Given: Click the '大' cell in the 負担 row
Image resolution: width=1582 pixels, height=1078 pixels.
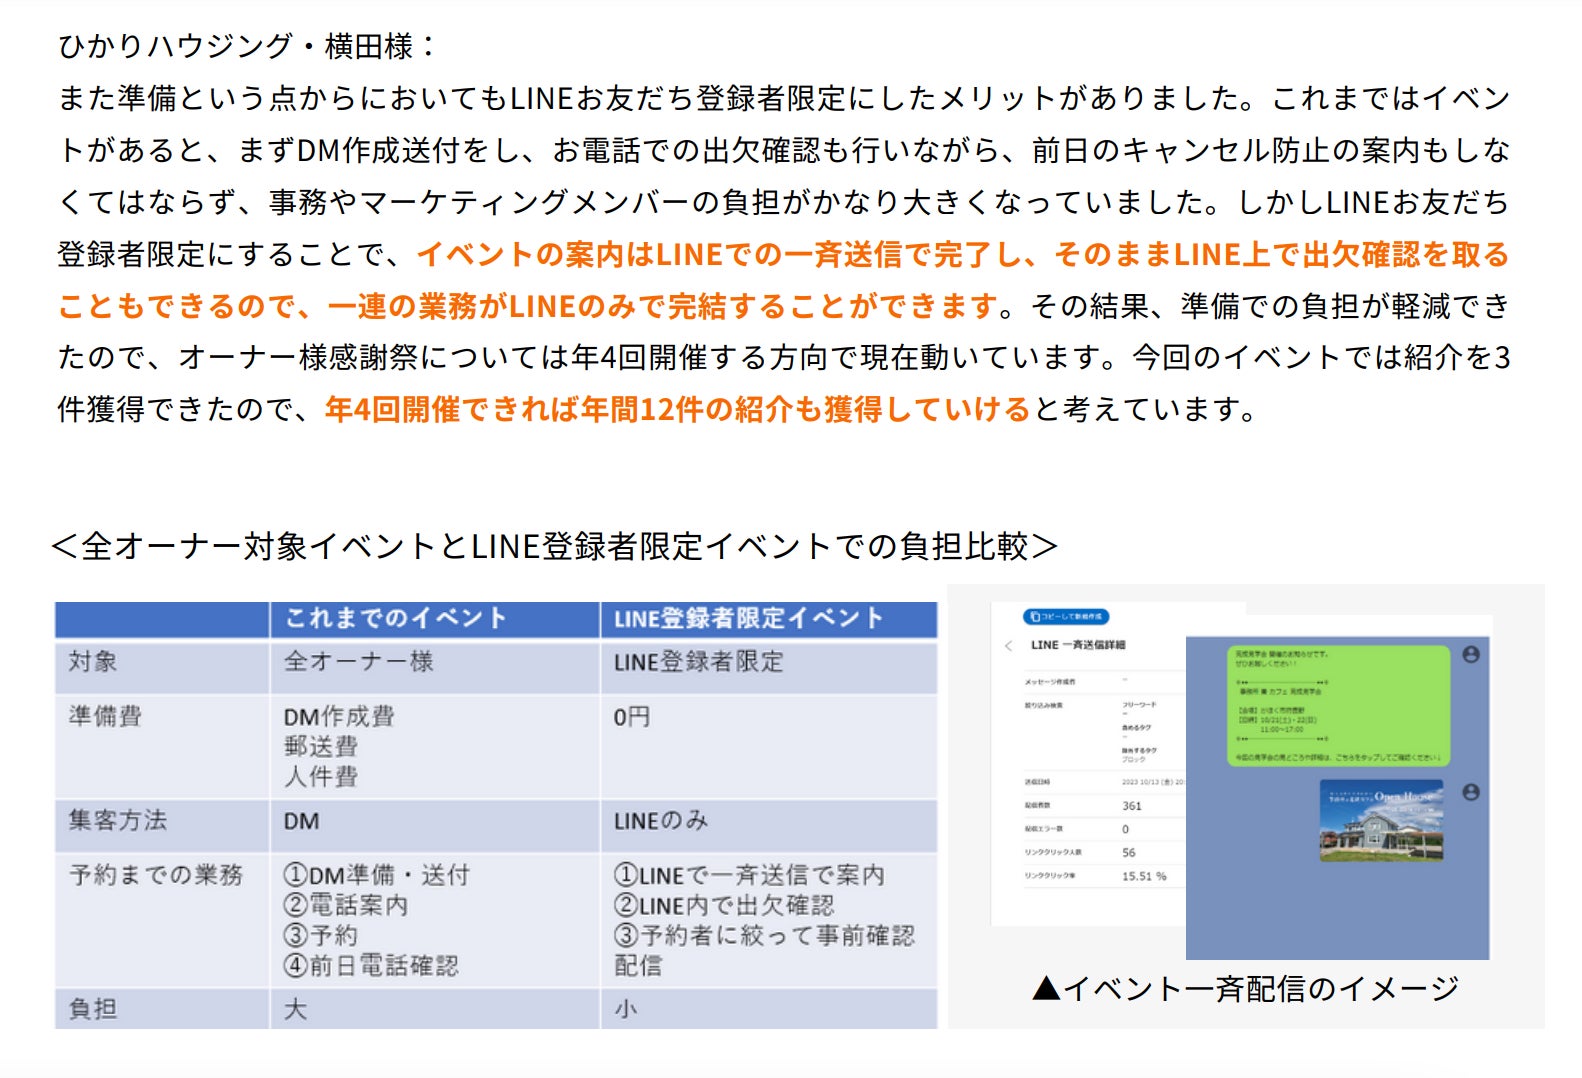Looking at the screenshot, I should click(296, 1009).
